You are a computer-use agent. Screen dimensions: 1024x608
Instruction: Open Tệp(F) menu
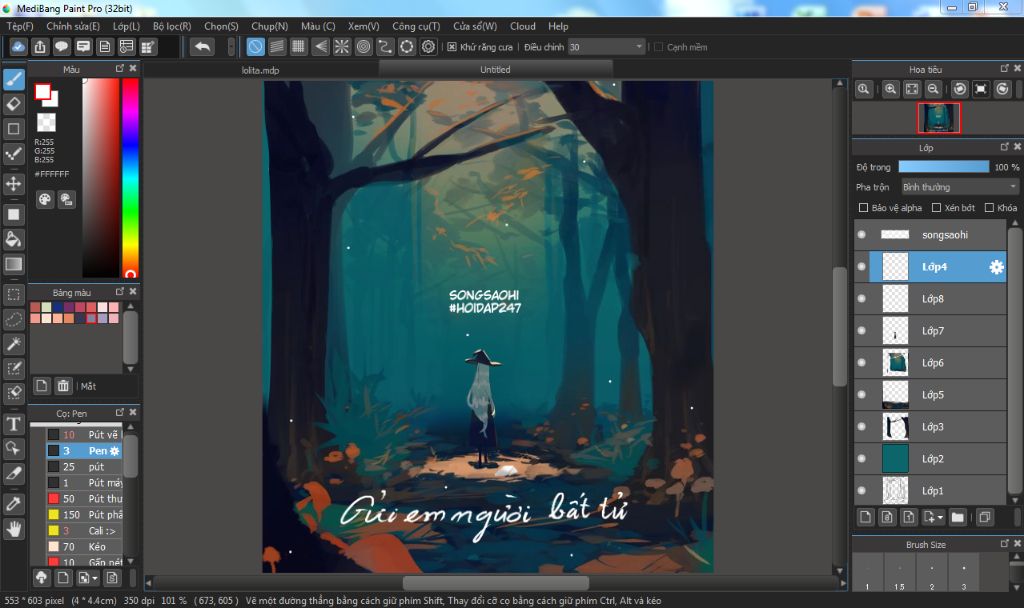20,26
